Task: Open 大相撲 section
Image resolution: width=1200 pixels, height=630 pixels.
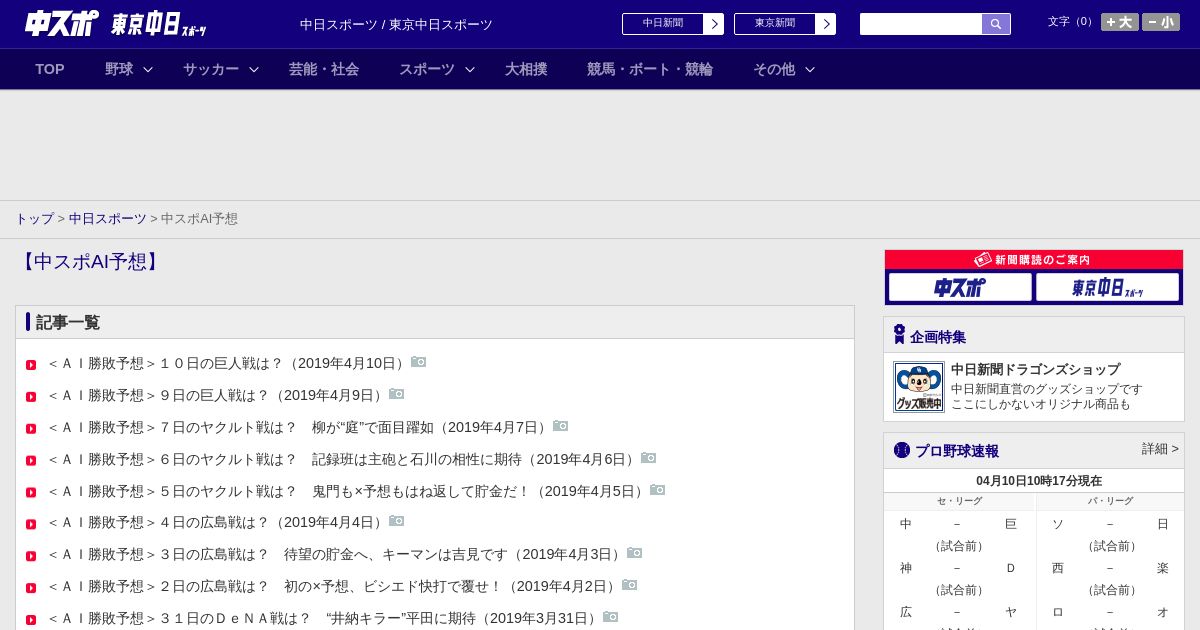Action: 526,69
